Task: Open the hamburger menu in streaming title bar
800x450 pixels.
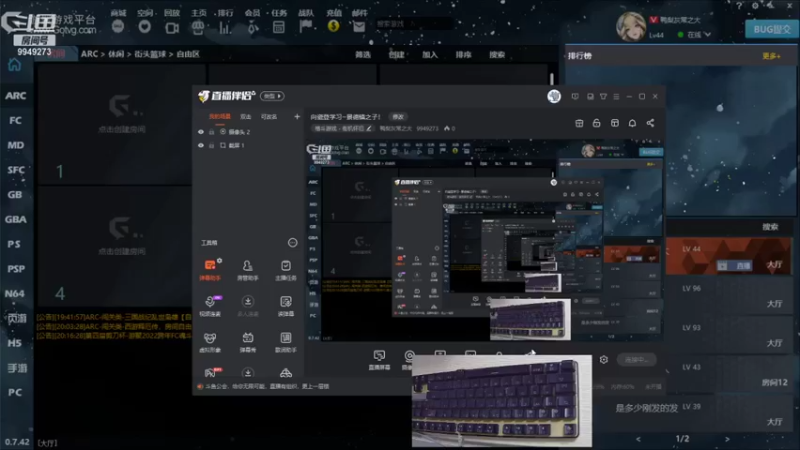Action: tap(616, 96)
